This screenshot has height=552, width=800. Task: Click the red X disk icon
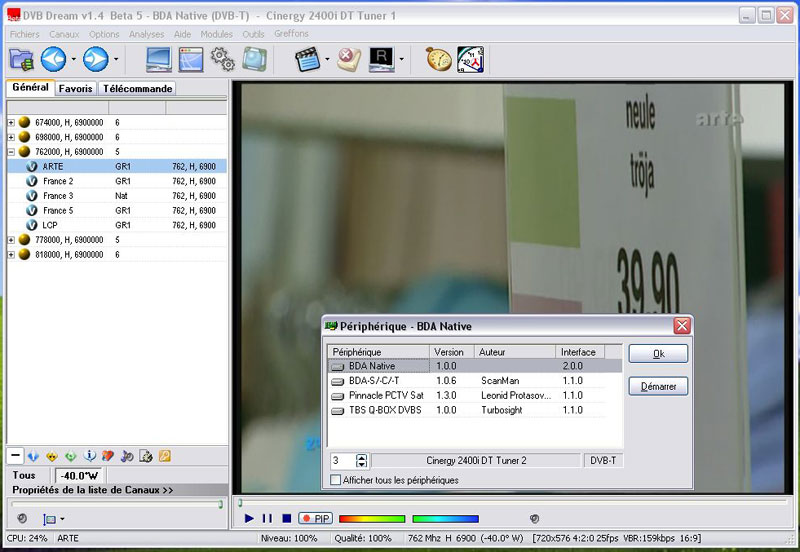(x=349, y=59)
